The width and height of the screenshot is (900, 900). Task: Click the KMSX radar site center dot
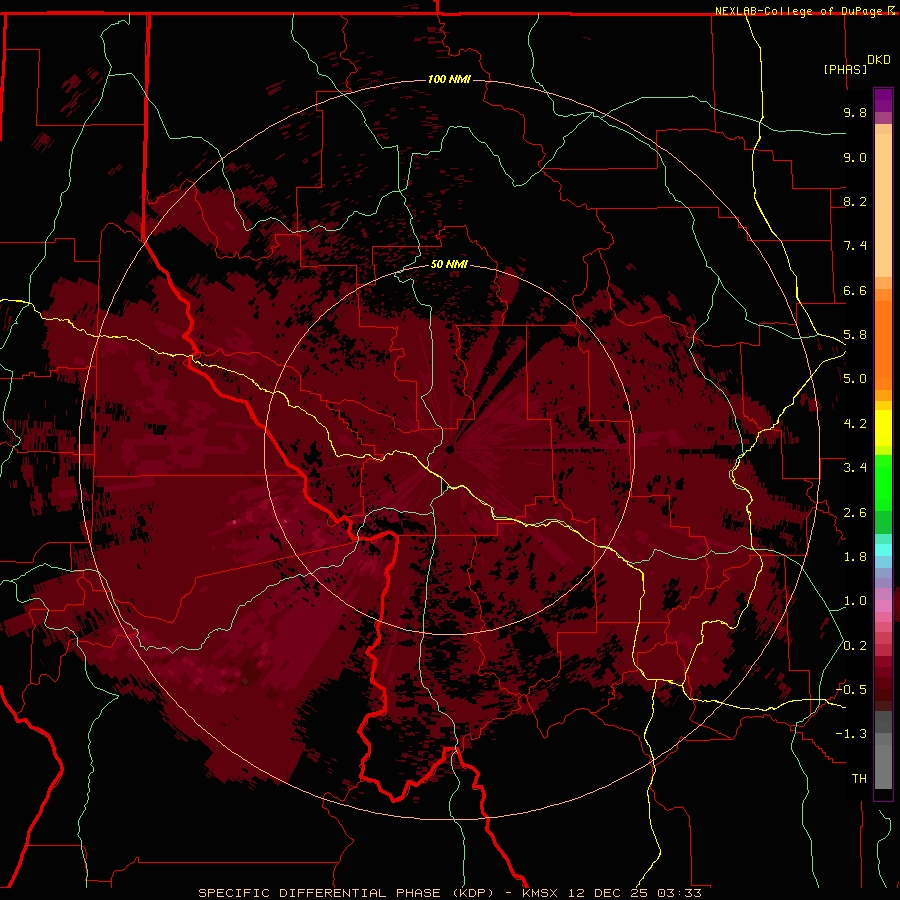click(450, 449)
